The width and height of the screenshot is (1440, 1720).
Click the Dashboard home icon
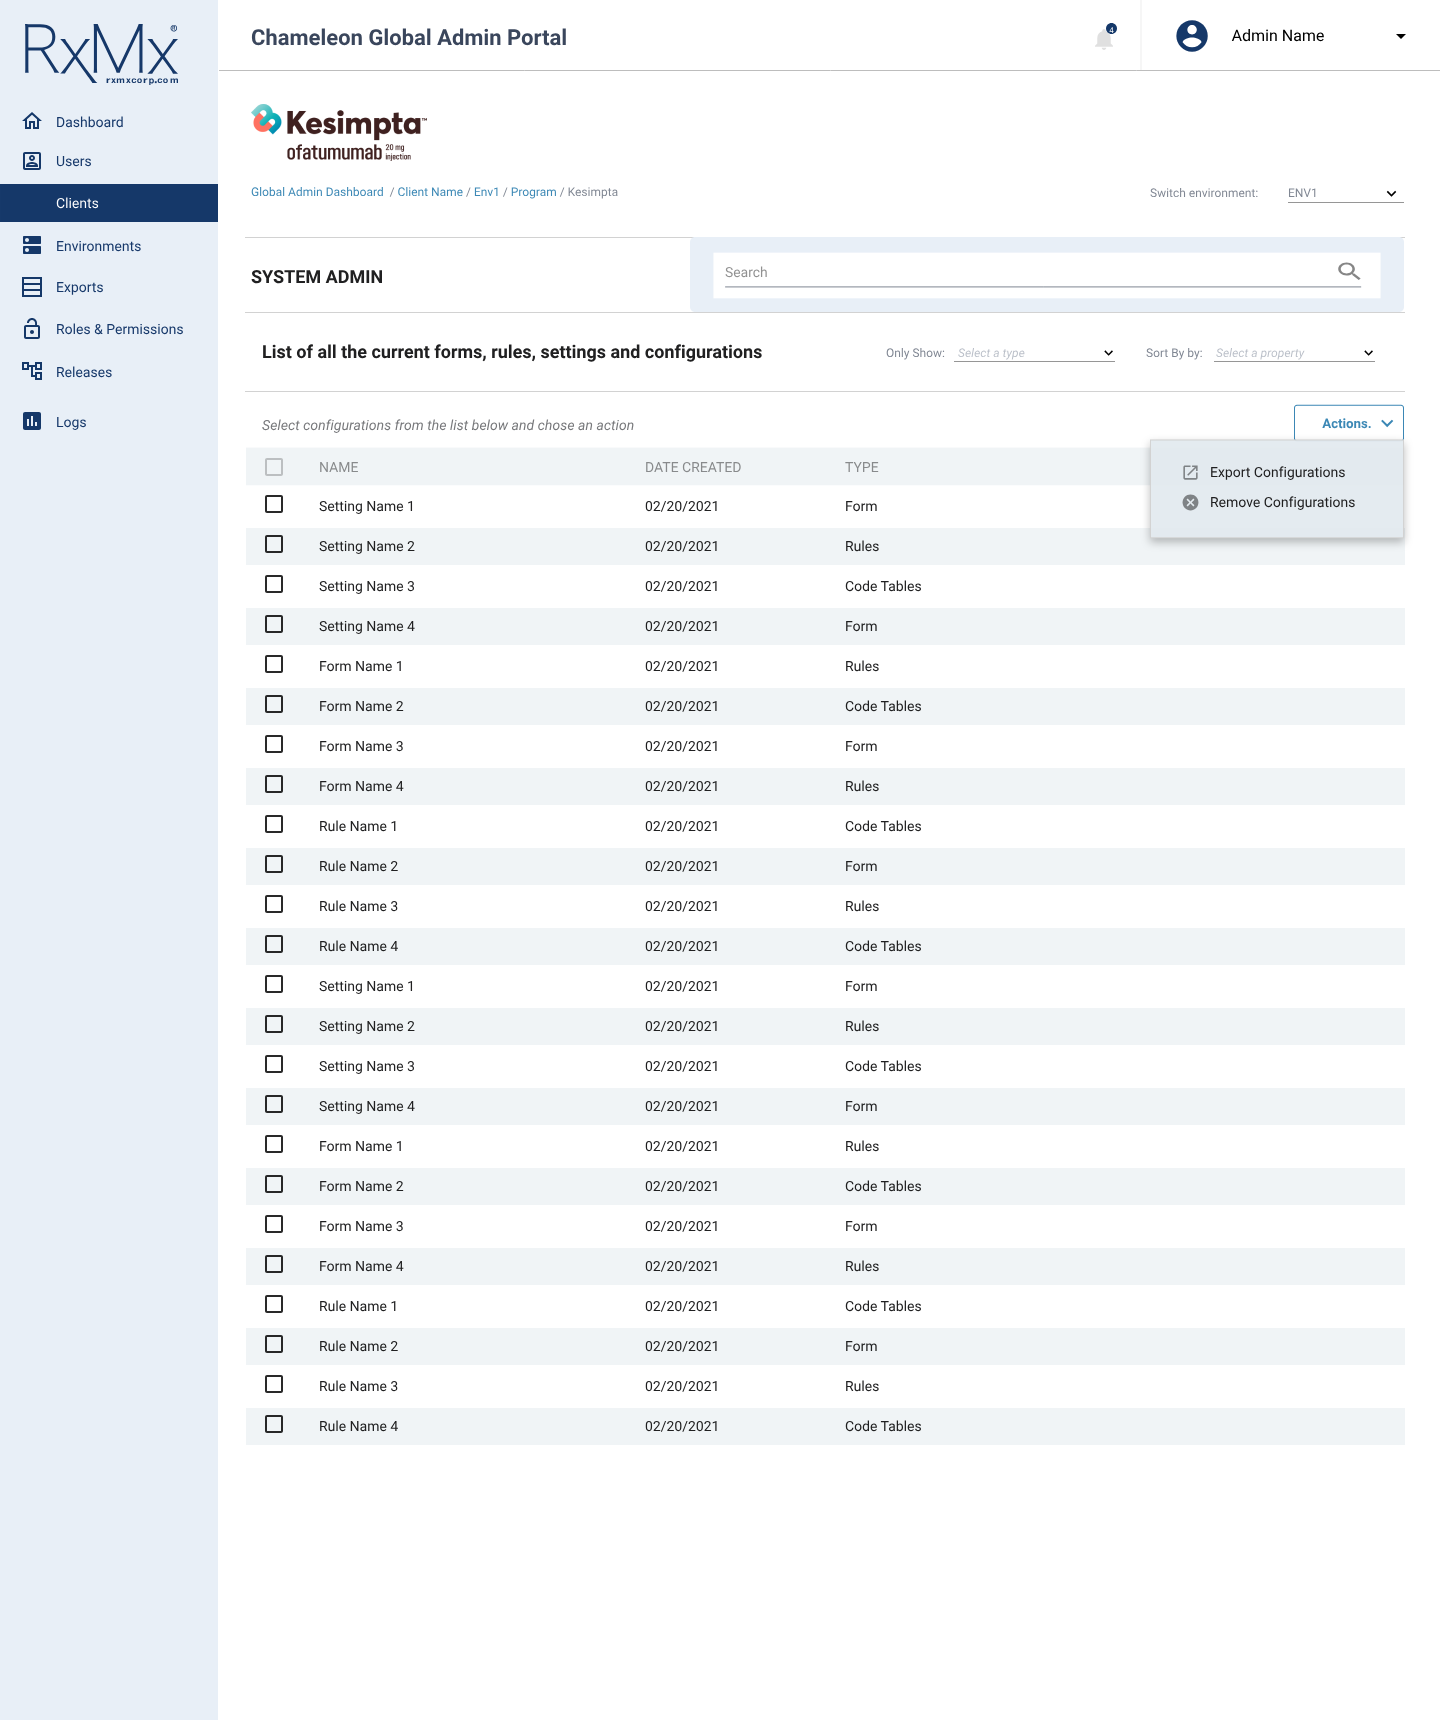click(x=32, y=121)
